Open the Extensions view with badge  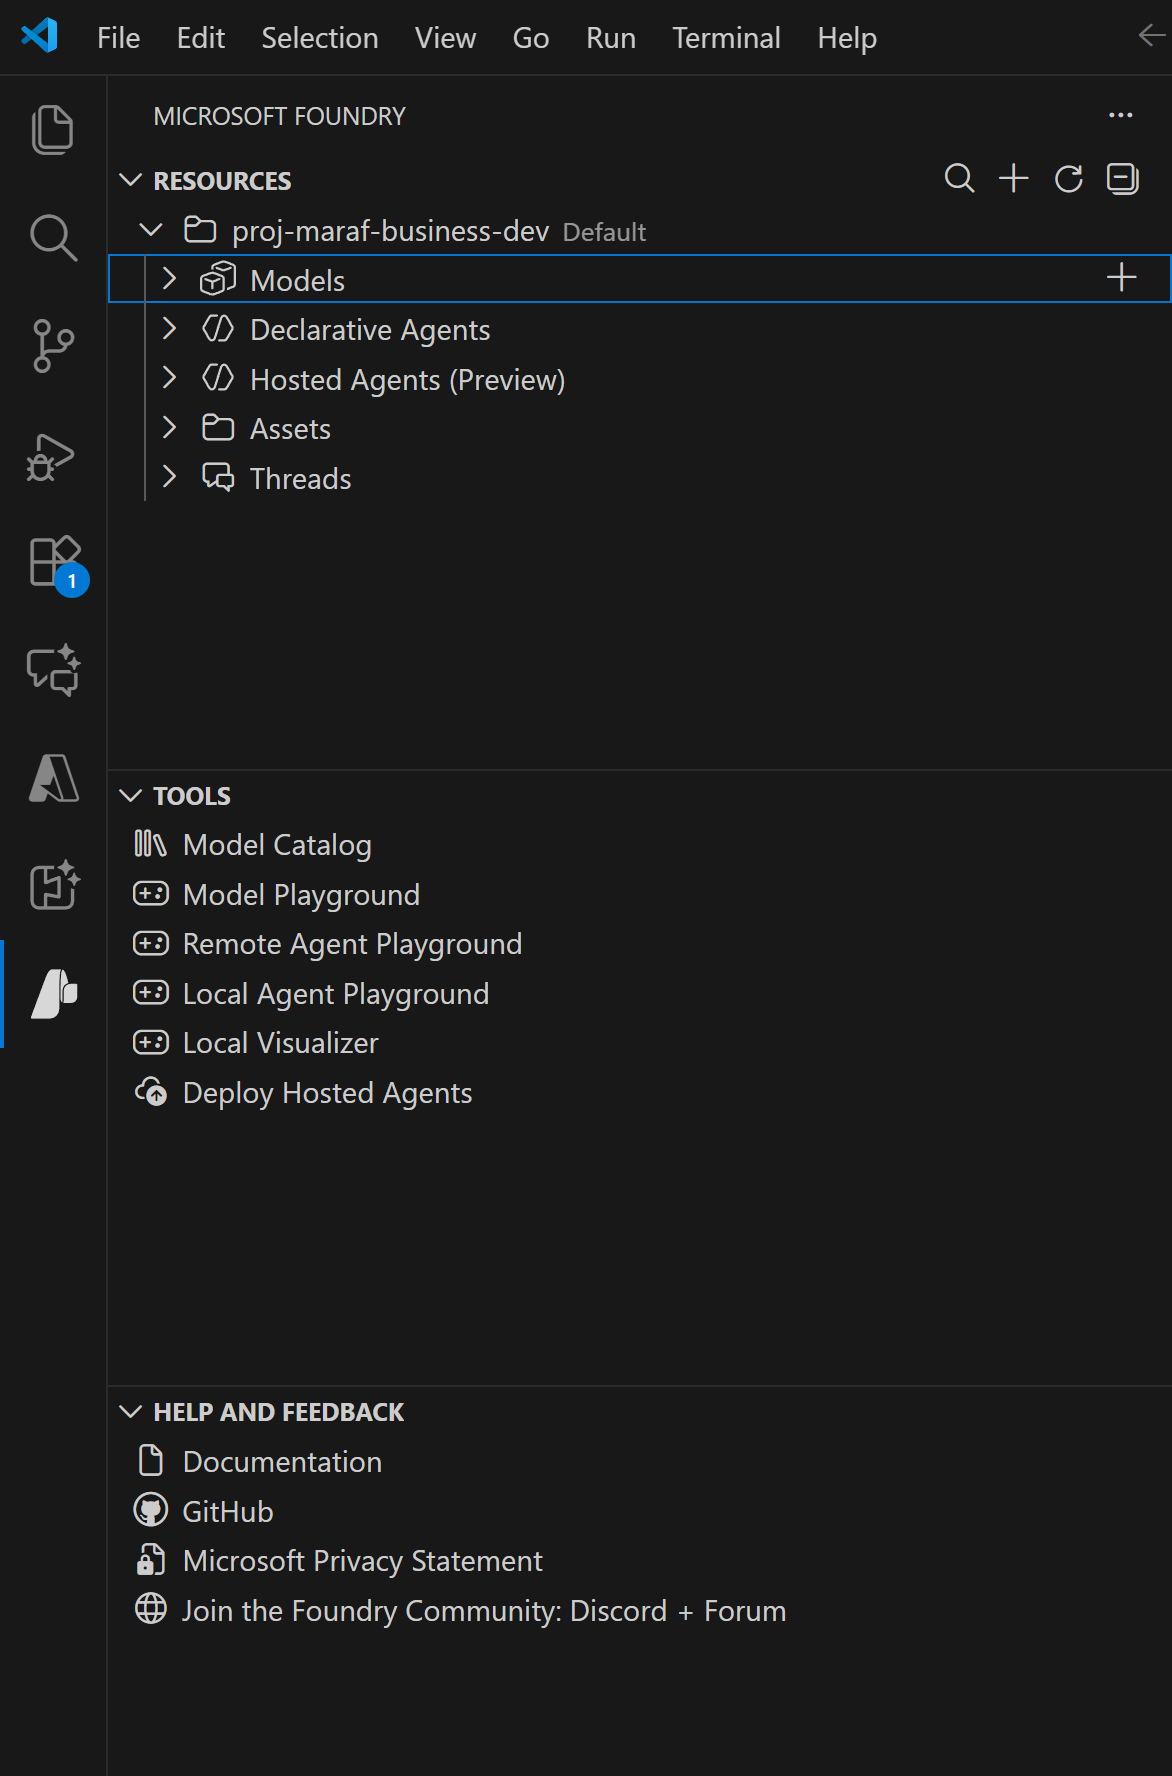tap(54, 562)
